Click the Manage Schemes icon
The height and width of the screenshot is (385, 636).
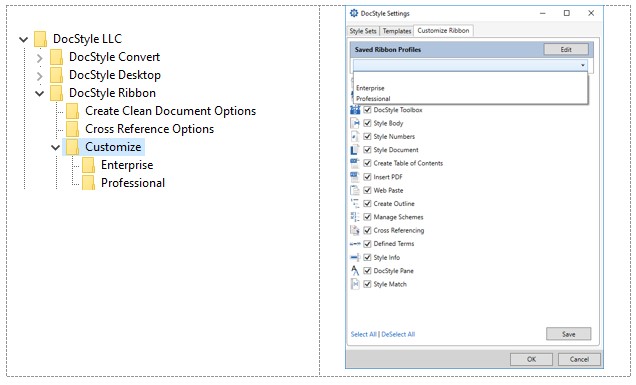coord(355,217)
